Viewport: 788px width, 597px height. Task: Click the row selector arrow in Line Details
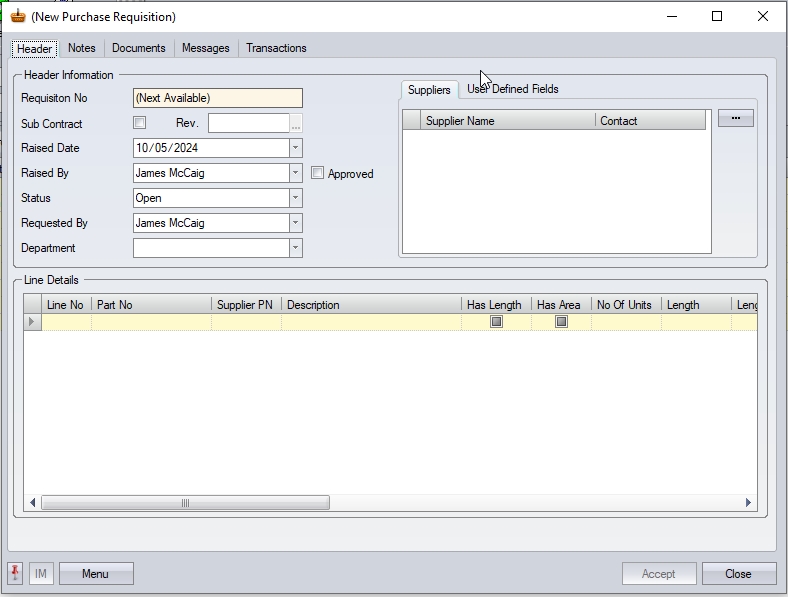tap(32, 322)
